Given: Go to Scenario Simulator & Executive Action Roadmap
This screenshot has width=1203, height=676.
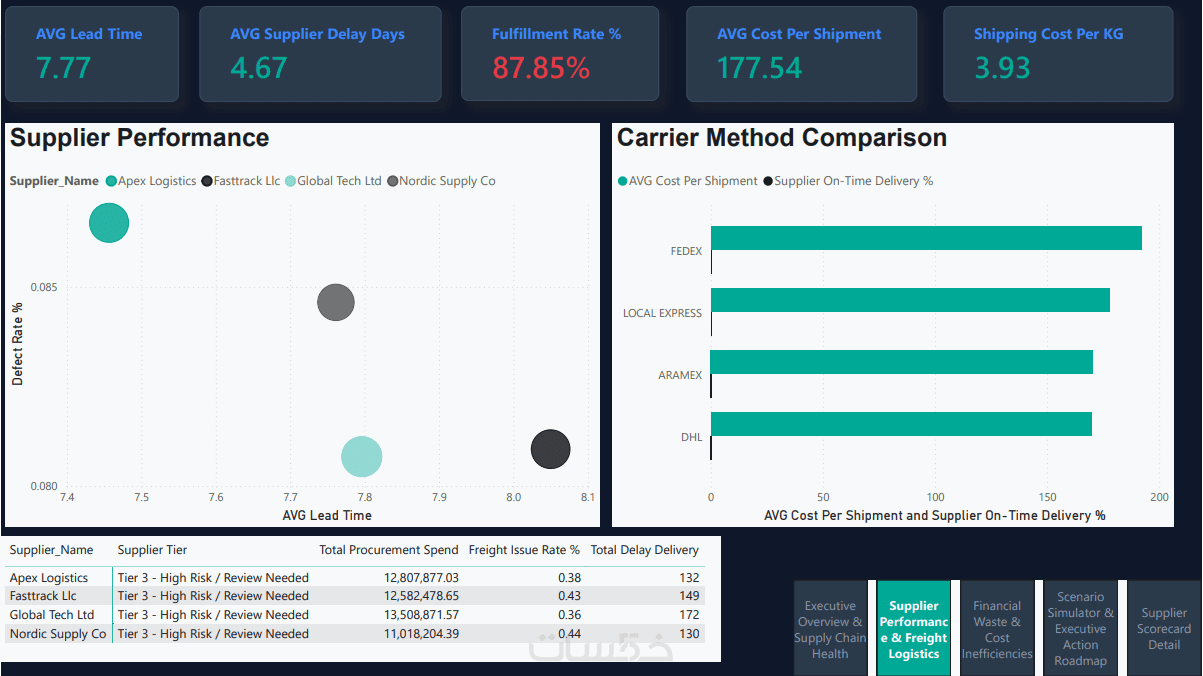Looking at the screenshot, I should tap(1080, 629).
